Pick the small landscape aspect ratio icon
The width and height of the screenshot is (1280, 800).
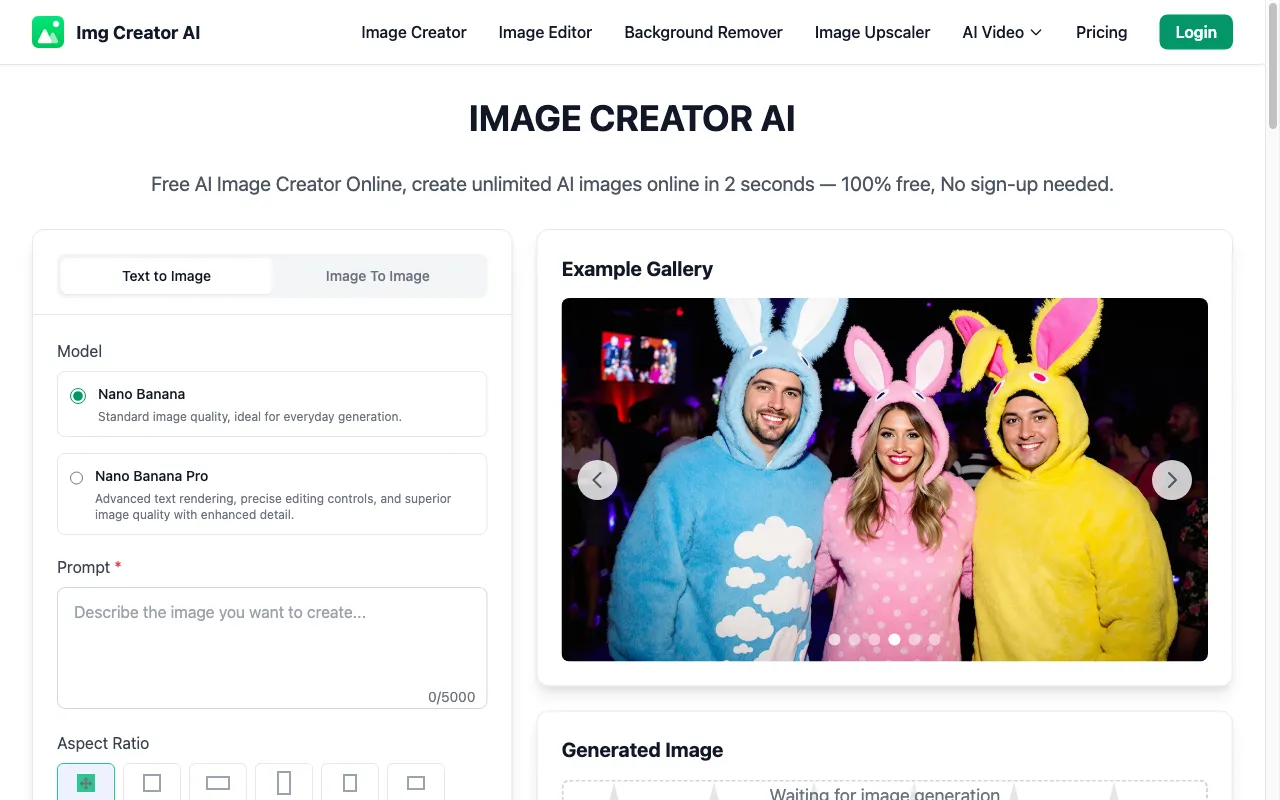tap(416, 783)
